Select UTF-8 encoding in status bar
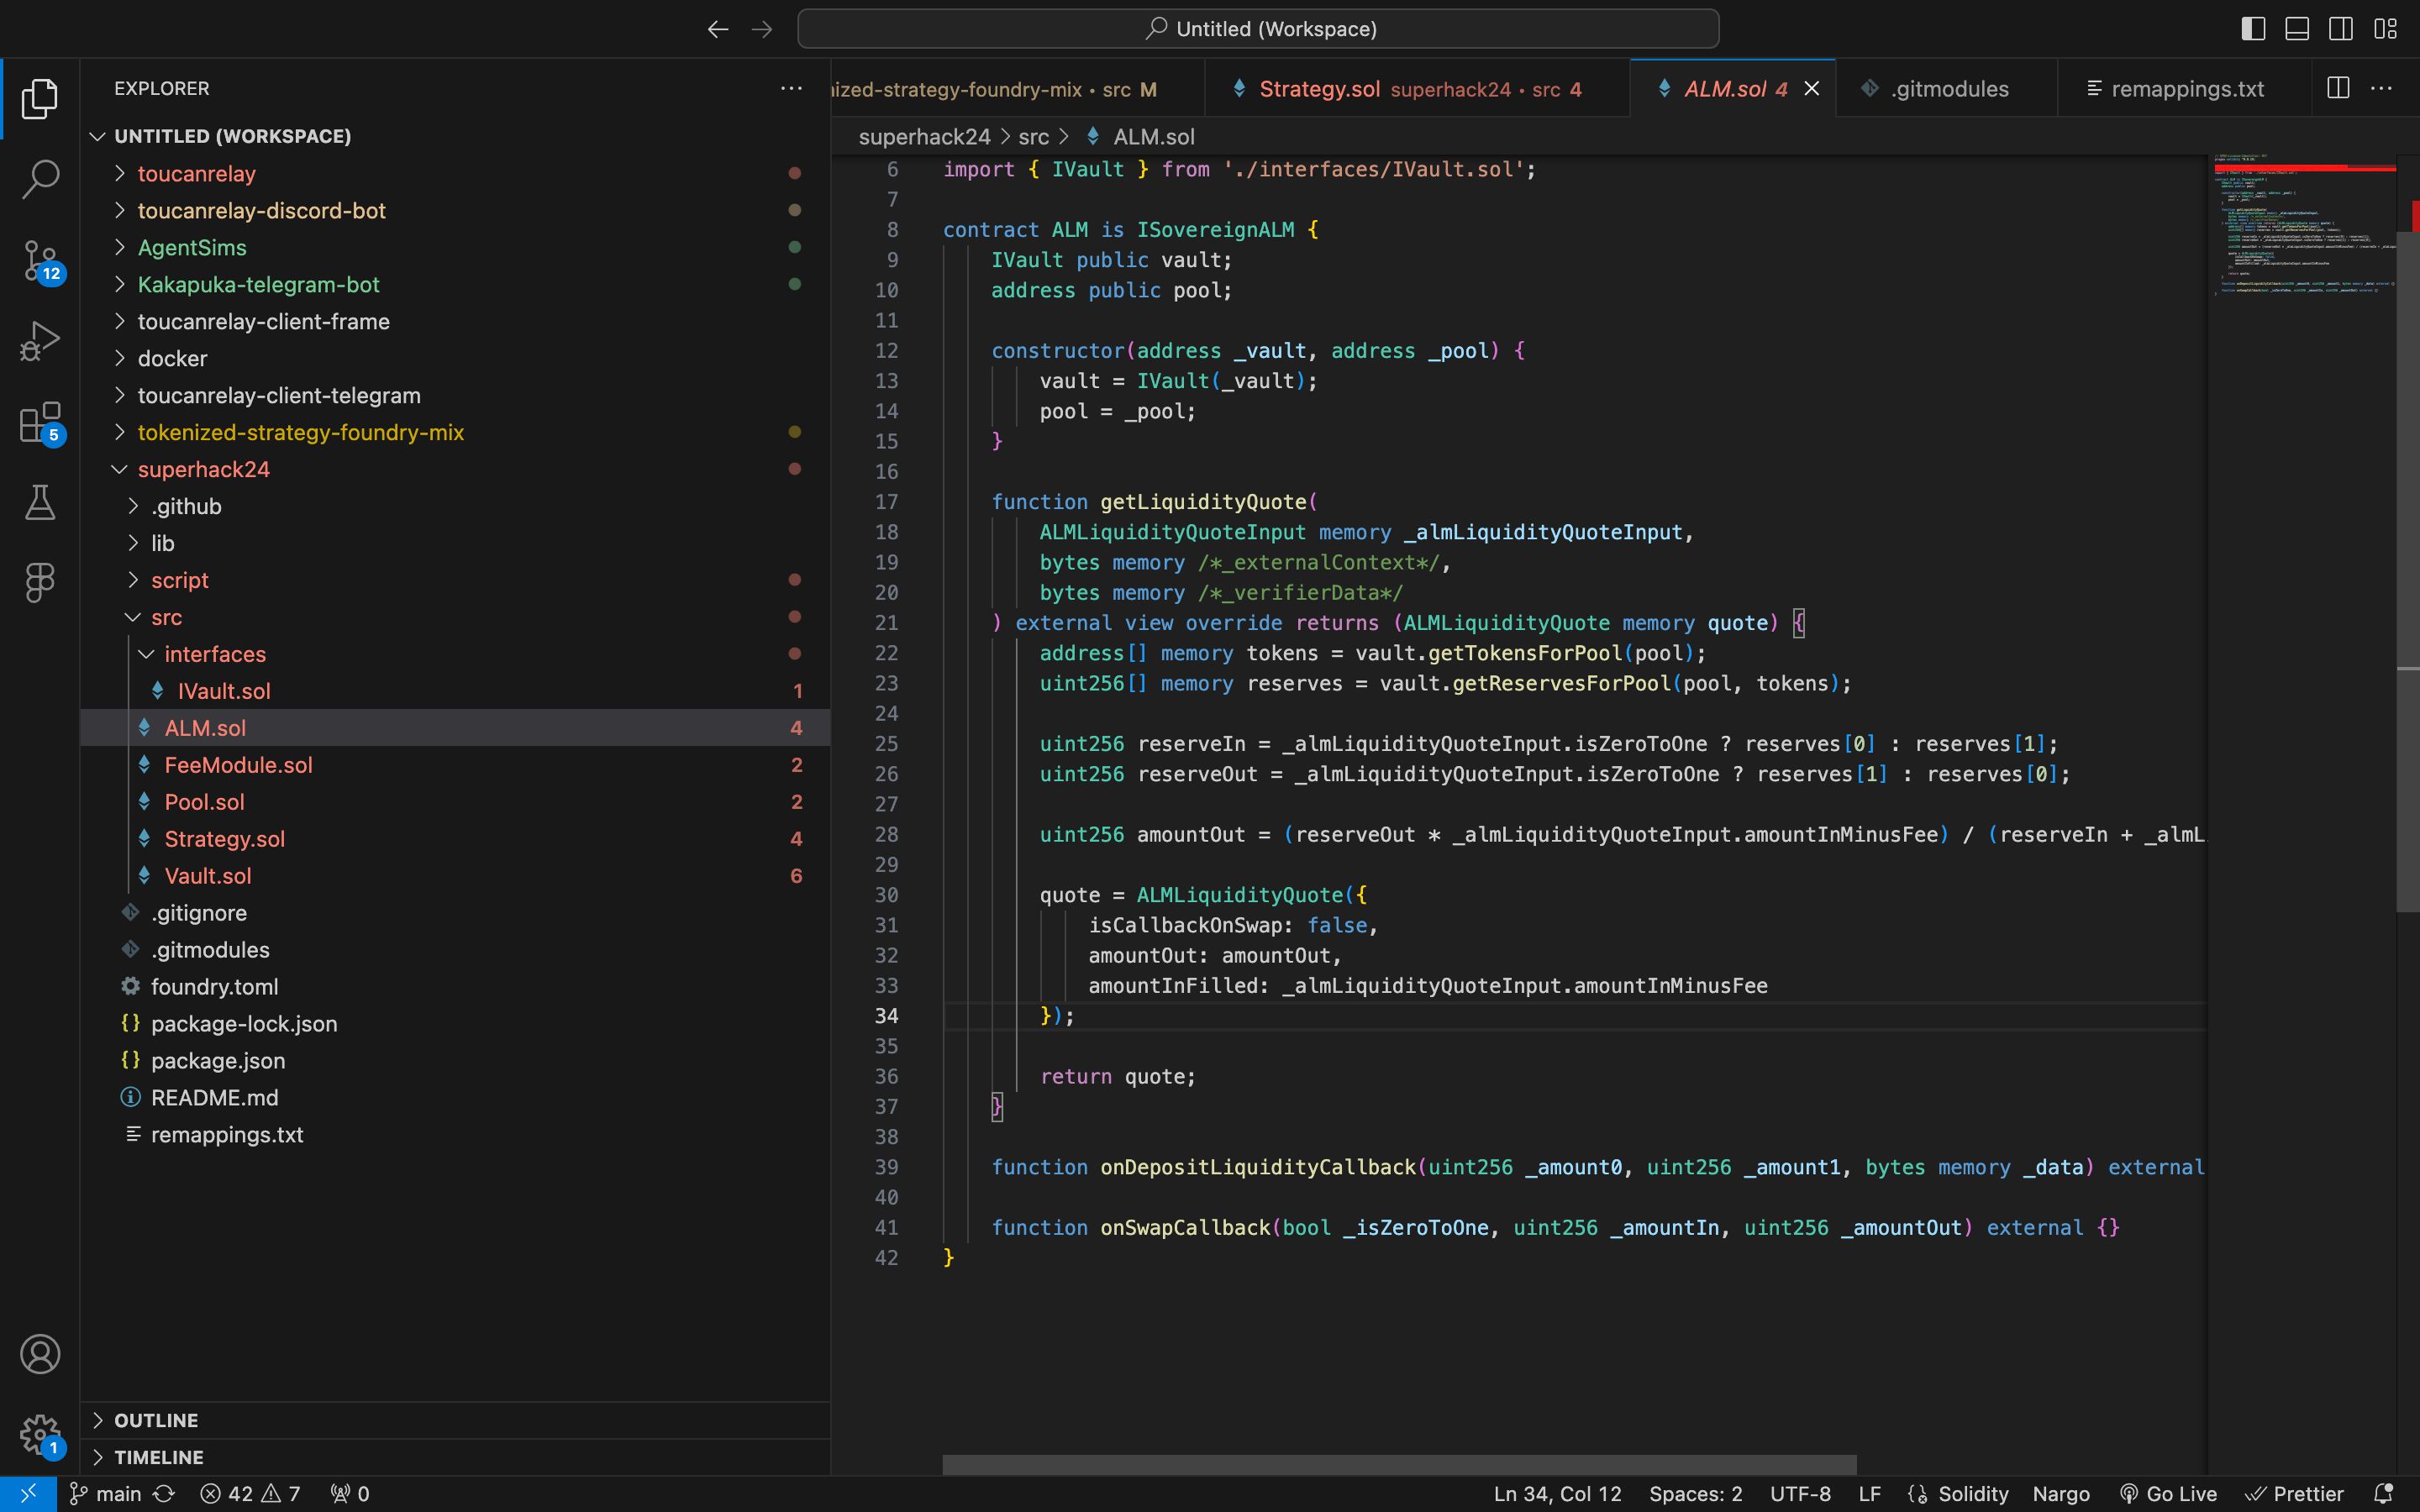2420x1512 pixels. (x=1803, y=1491)
